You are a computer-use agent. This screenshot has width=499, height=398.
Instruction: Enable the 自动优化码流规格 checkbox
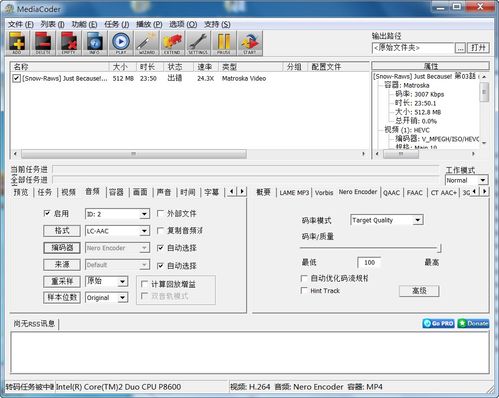click(x=304, y=278)
